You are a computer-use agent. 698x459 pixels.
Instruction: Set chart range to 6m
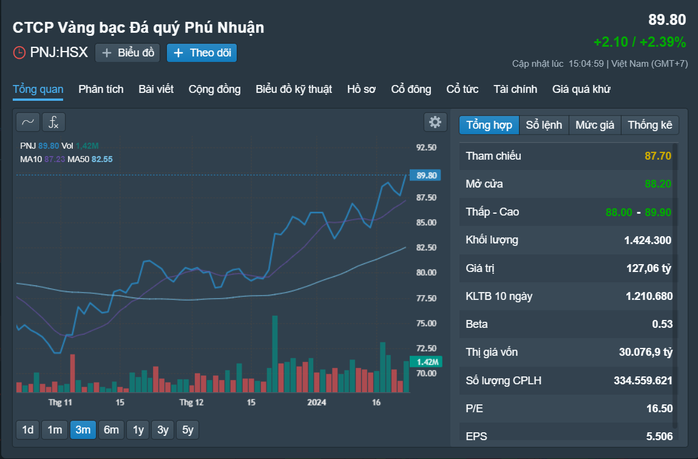click(111, 430)
